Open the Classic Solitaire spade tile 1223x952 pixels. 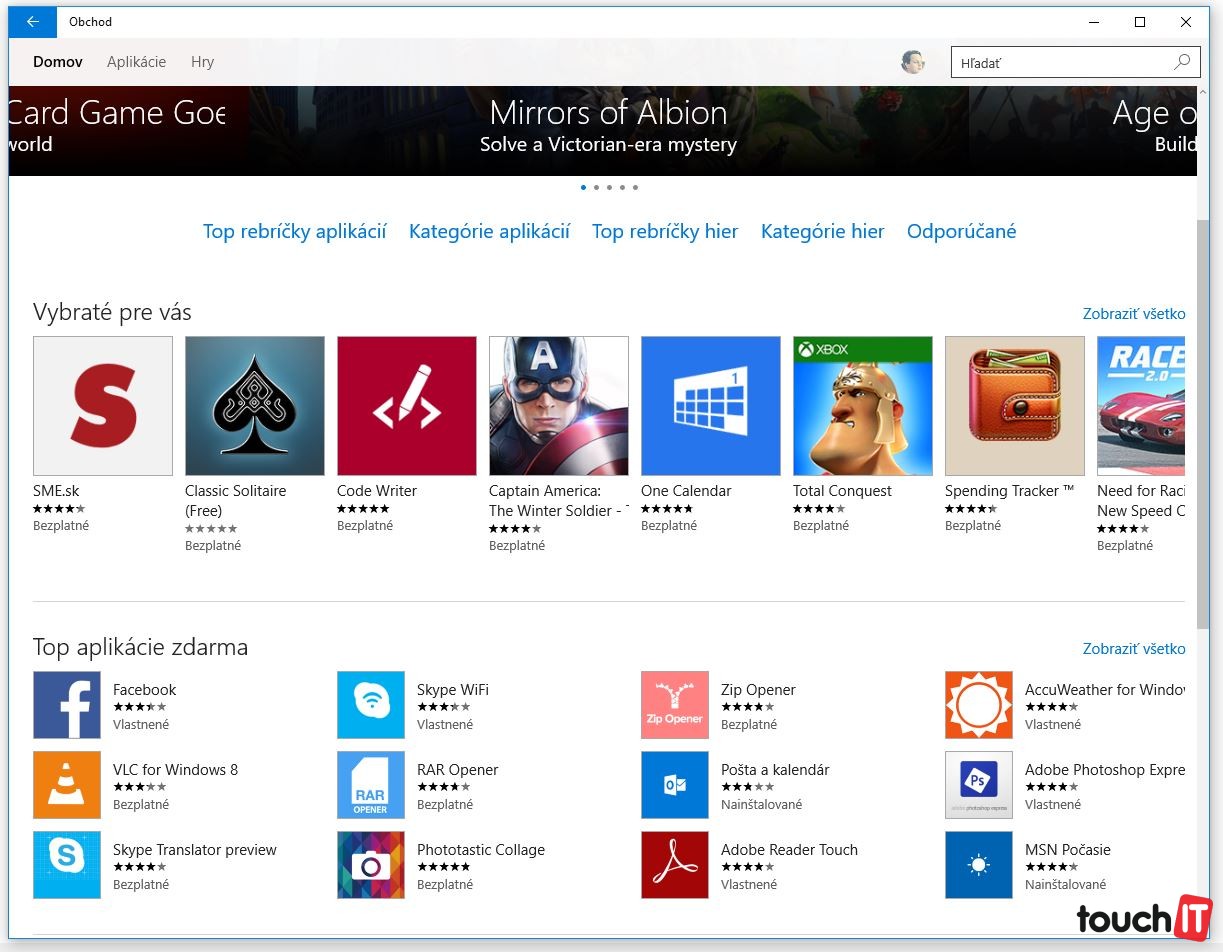pyautogui.click(x=255, y=406)
